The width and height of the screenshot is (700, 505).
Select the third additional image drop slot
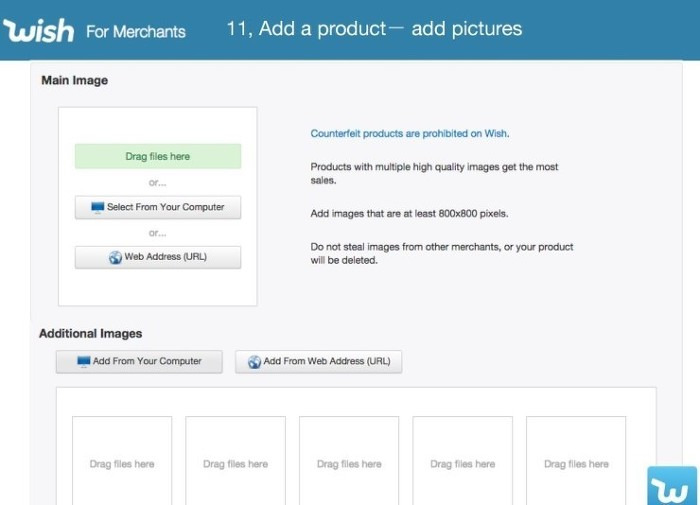[349, 461]
